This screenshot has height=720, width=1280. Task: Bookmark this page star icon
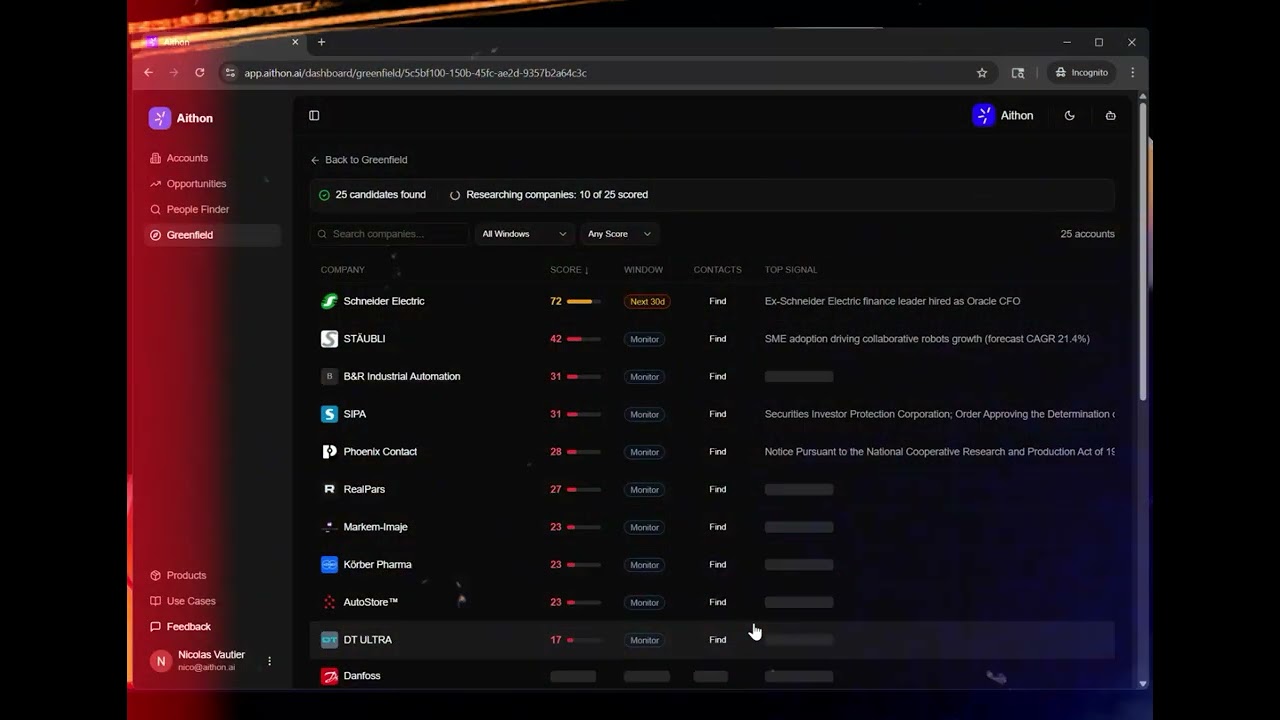[x=982, y=73]
